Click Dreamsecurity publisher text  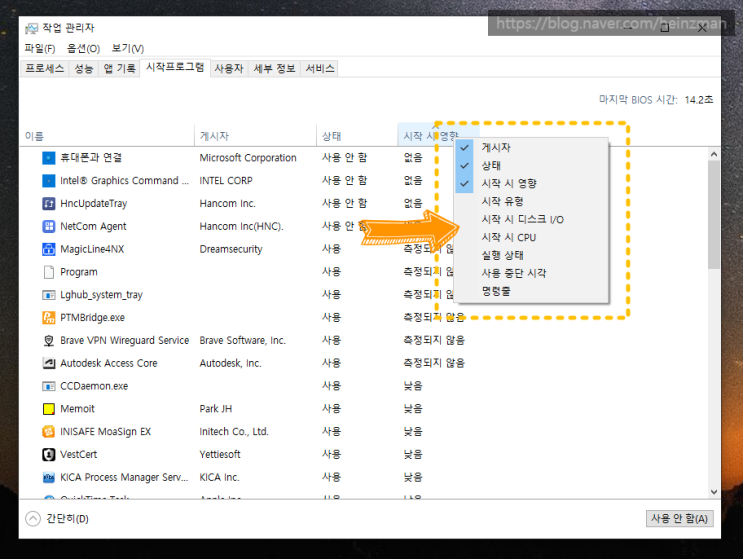click(231, 249)
